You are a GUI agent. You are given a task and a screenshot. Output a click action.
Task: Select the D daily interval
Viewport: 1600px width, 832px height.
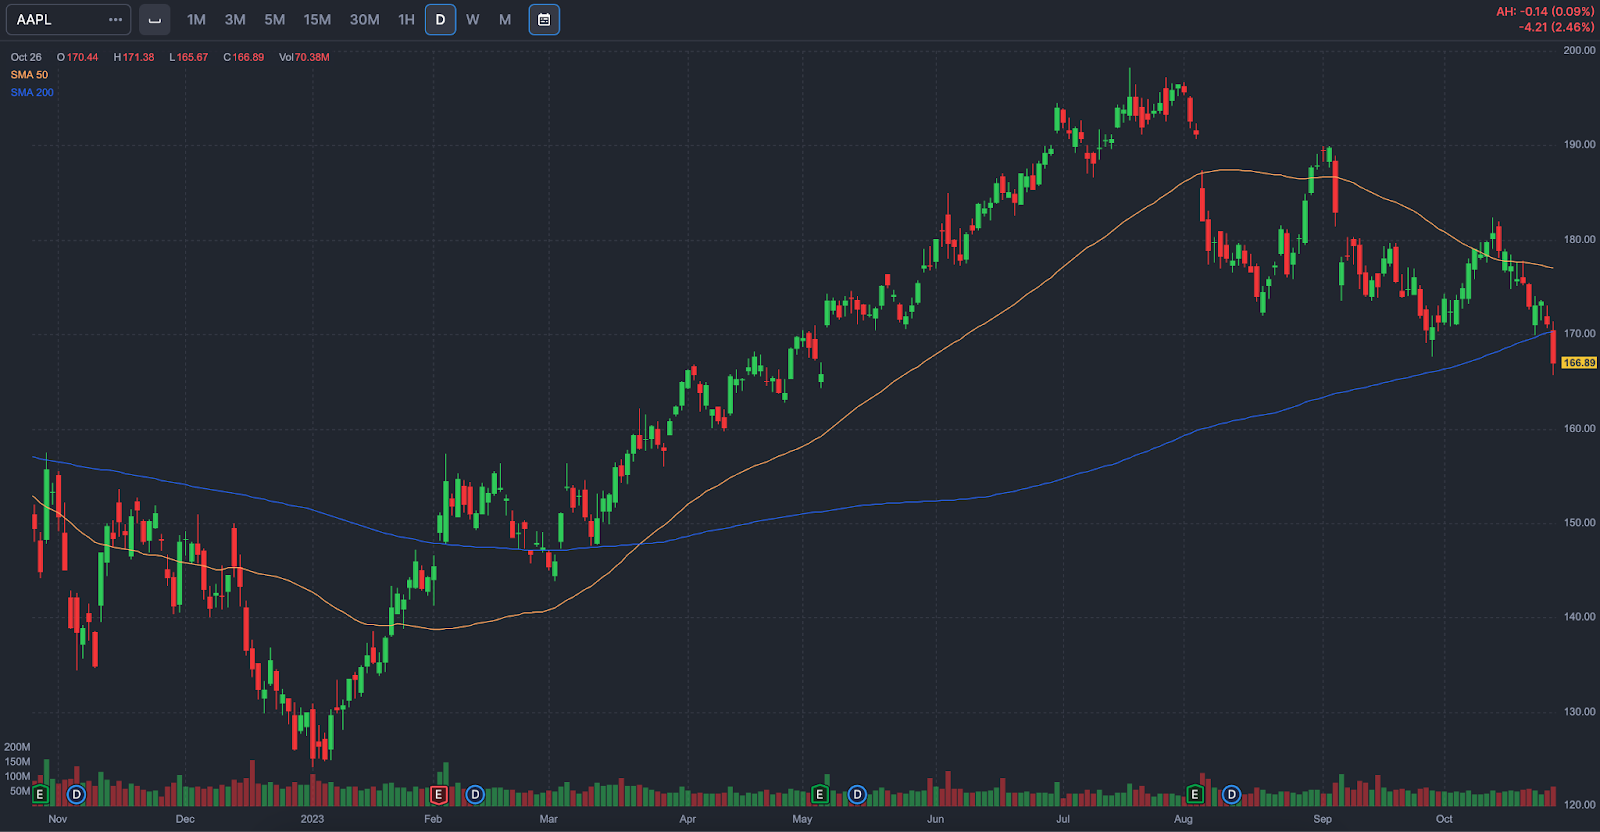440,20
